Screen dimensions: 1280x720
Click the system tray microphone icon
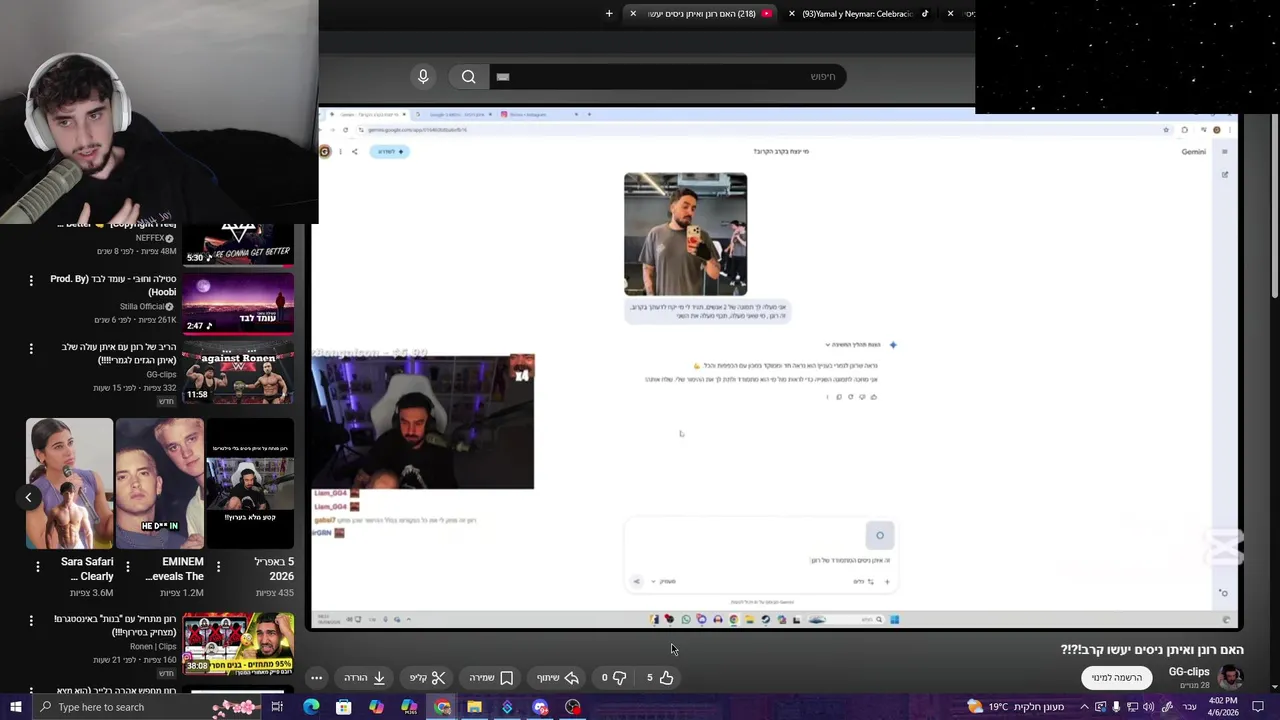point(1116,707)
